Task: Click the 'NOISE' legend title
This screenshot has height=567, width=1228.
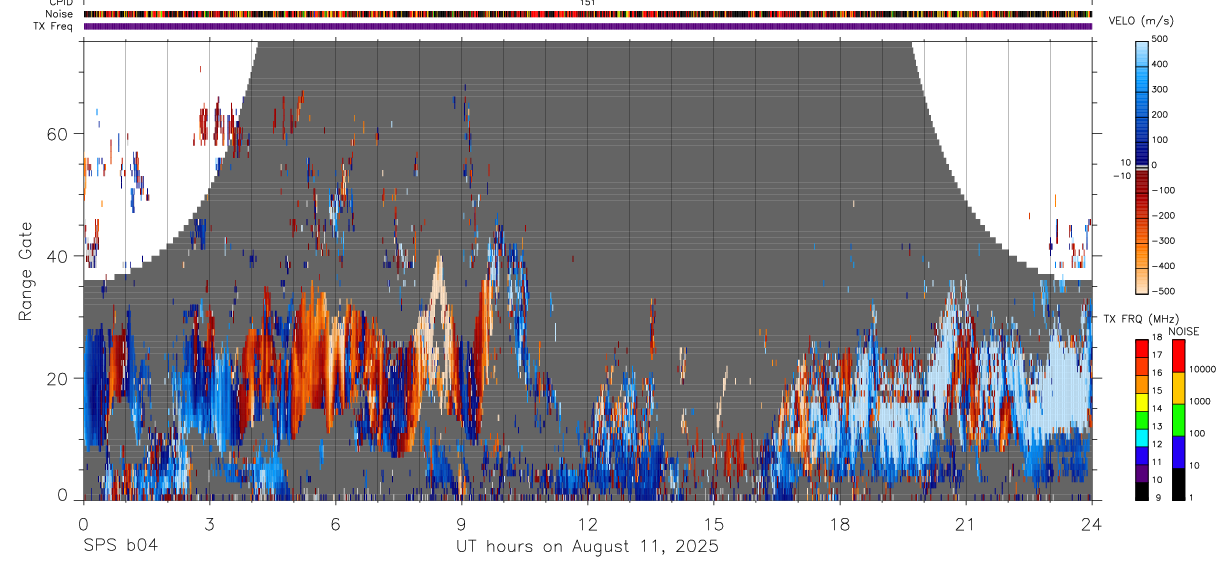Action: [1183, 331]
